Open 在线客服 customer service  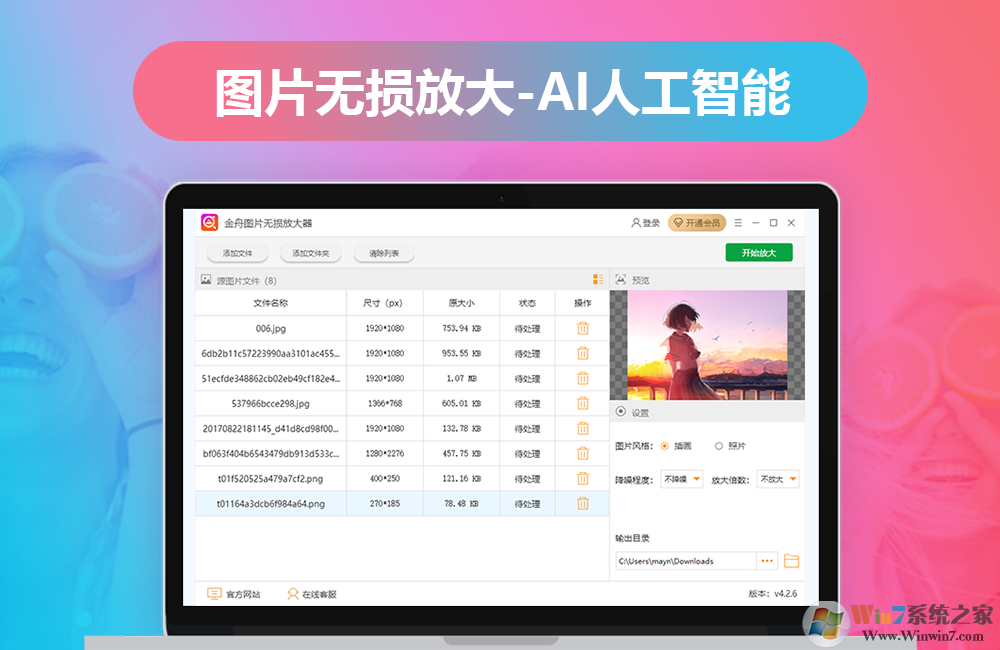tap(293, 592)
